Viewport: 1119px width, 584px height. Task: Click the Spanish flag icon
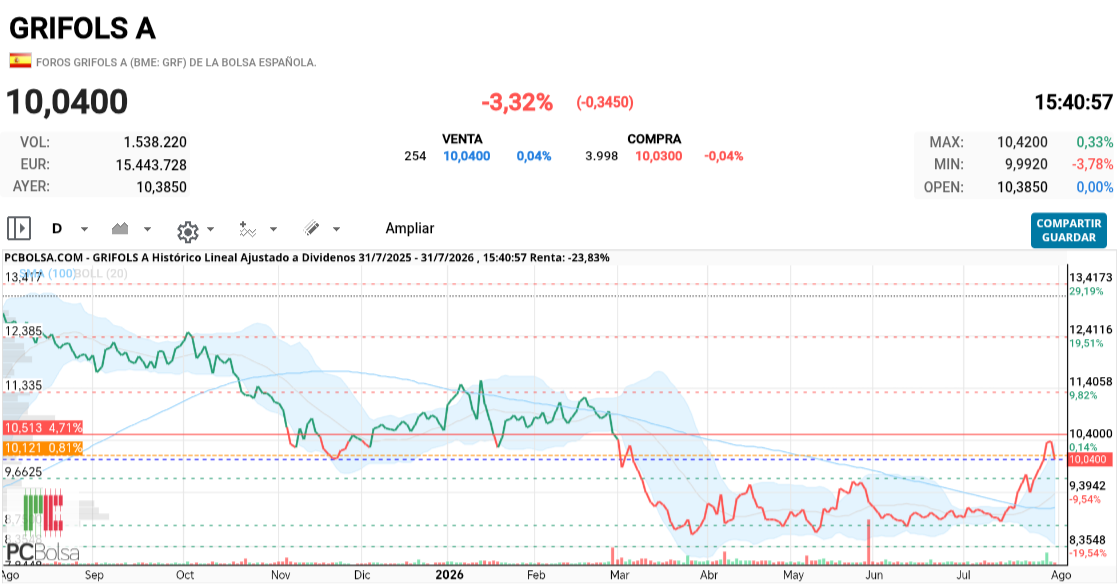click(x=20, y=61)
